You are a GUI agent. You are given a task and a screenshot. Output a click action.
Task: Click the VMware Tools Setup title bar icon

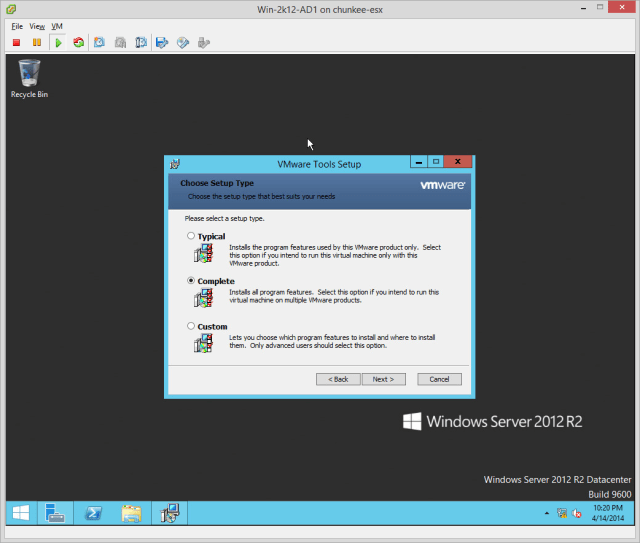(175, 164)
